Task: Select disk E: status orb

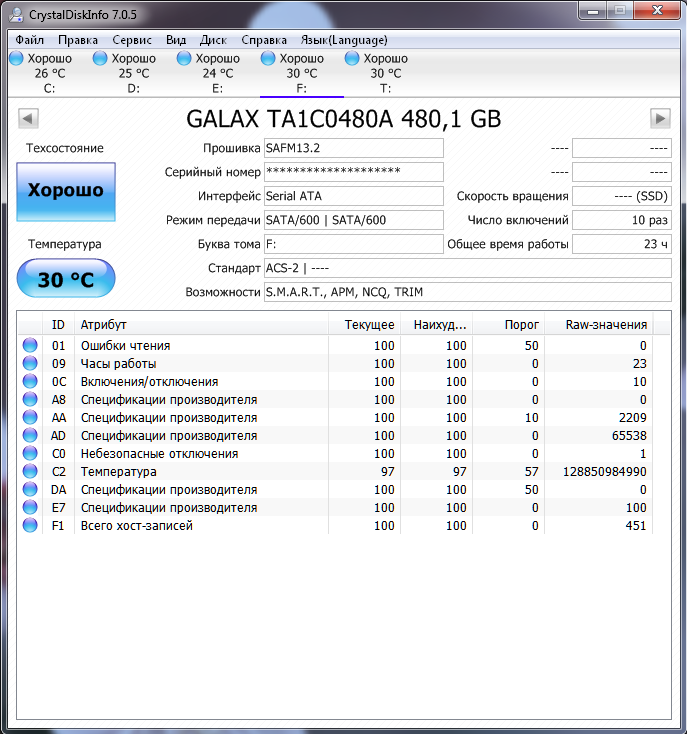Action: [184, 59]
